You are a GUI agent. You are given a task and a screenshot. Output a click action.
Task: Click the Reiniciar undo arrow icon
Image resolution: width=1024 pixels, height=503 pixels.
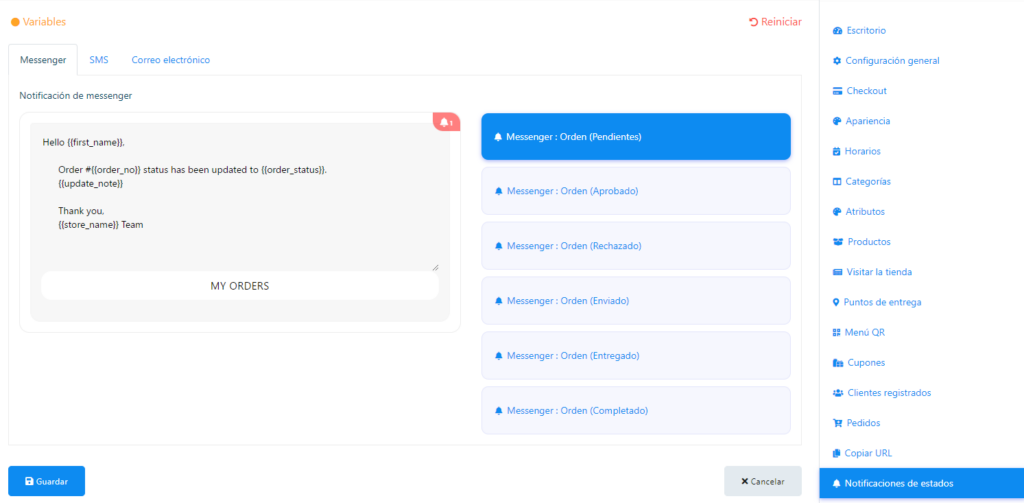pyautogui.click(x=754, y=22)
